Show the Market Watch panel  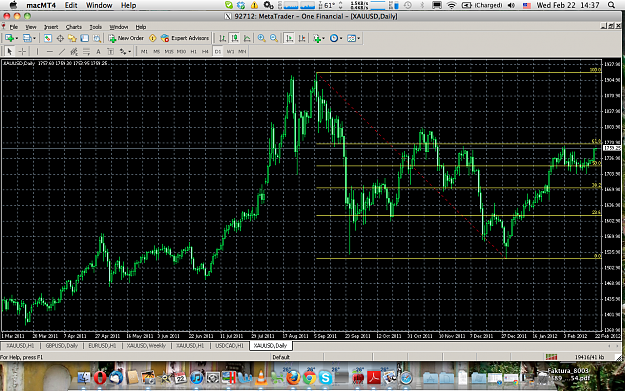[47, 38]
